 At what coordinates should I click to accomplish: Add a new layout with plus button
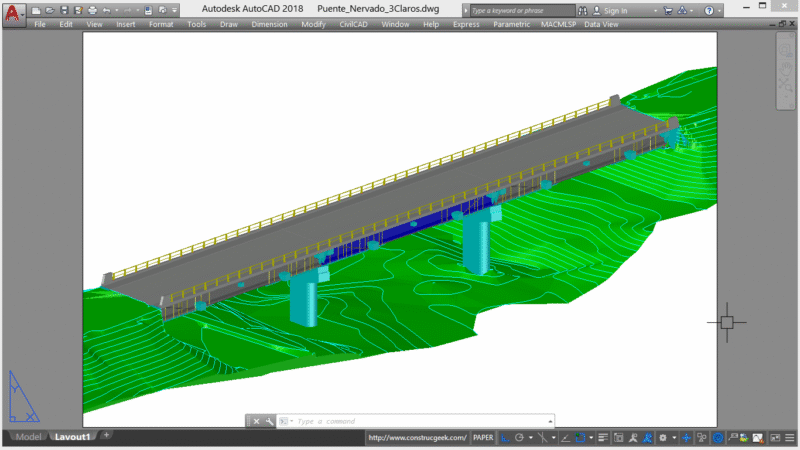[106, 435]
